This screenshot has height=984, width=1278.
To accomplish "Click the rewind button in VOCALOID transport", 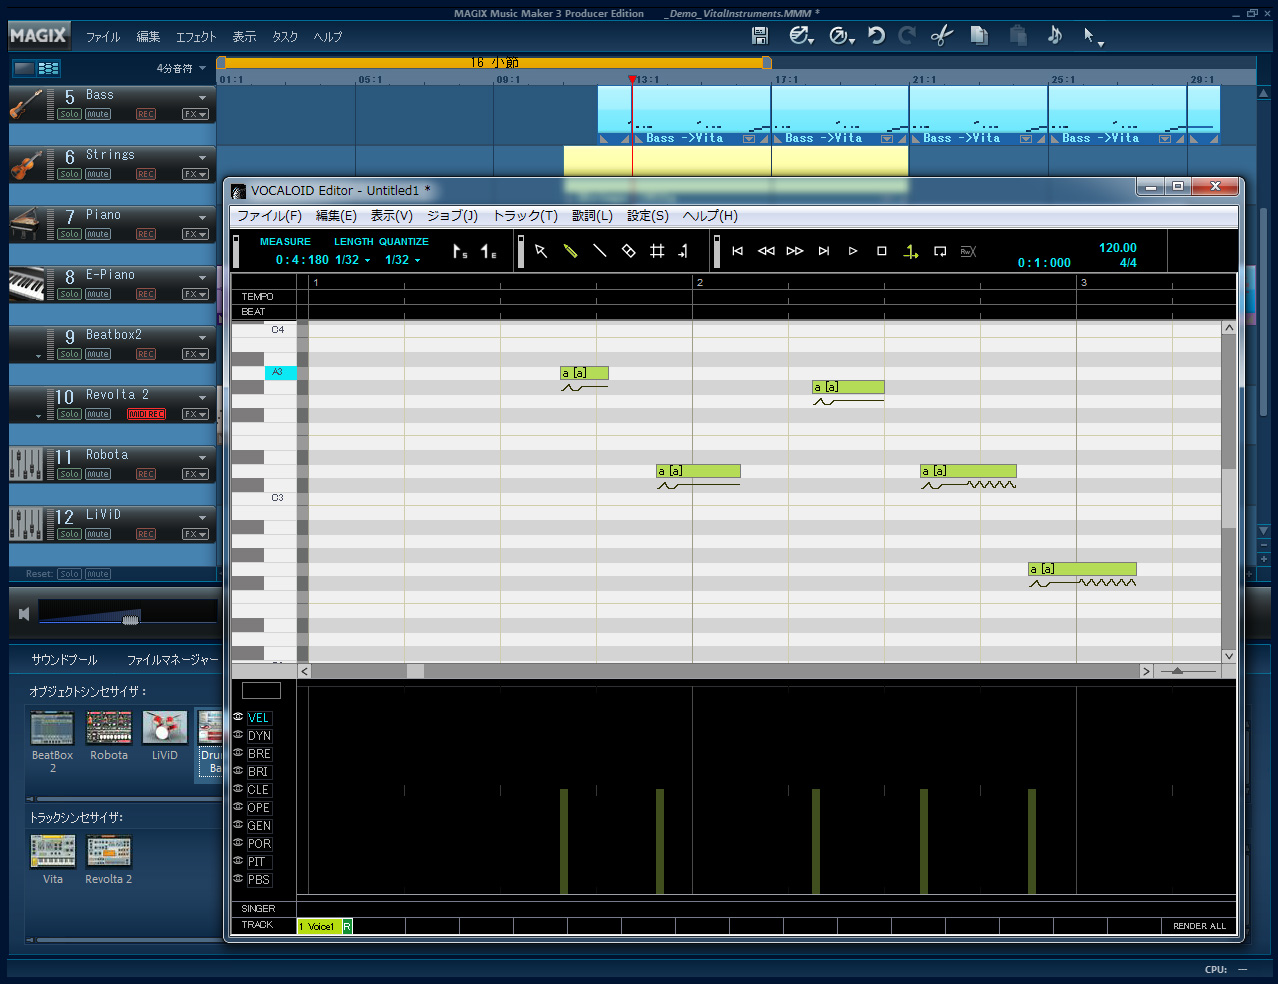I will tap(766, 251).
